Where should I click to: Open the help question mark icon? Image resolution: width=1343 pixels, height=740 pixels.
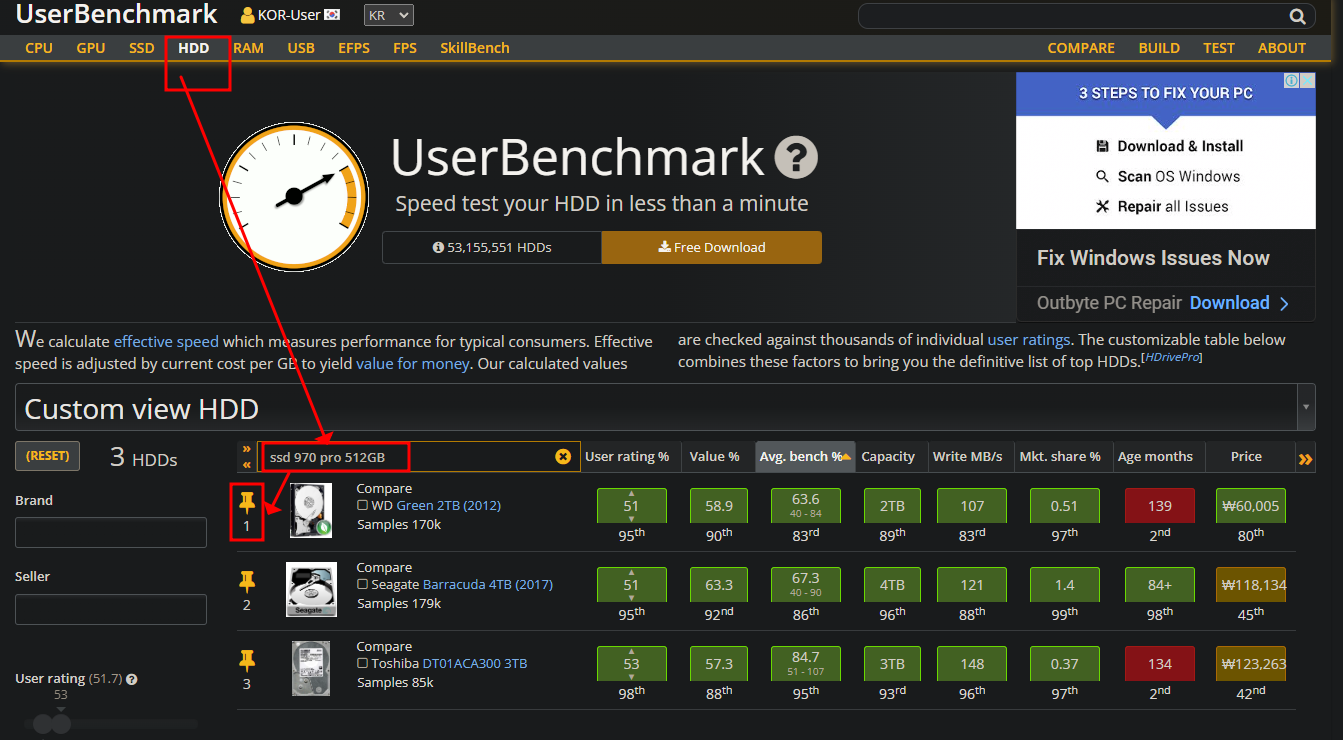tap(796, 157)
